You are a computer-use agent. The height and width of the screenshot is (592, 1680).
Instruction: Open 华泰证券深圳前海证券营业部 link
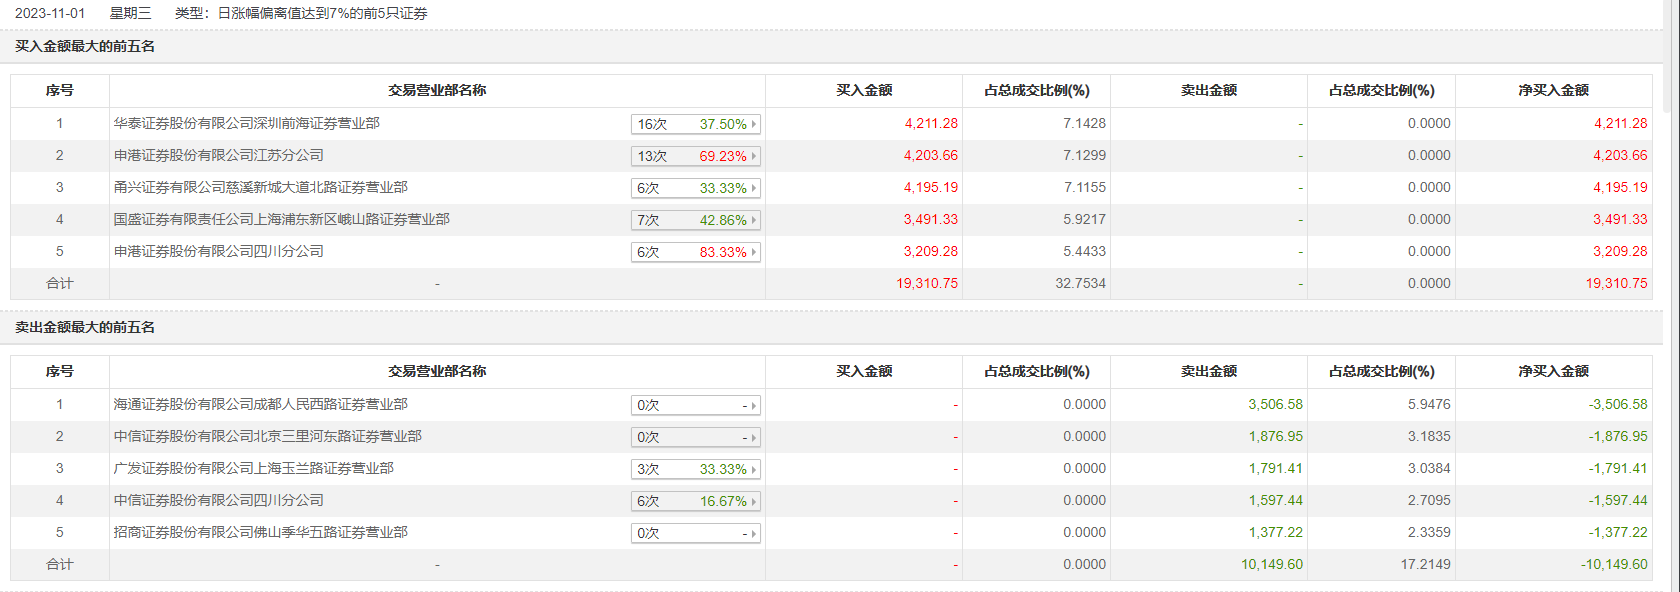point(246,124)
